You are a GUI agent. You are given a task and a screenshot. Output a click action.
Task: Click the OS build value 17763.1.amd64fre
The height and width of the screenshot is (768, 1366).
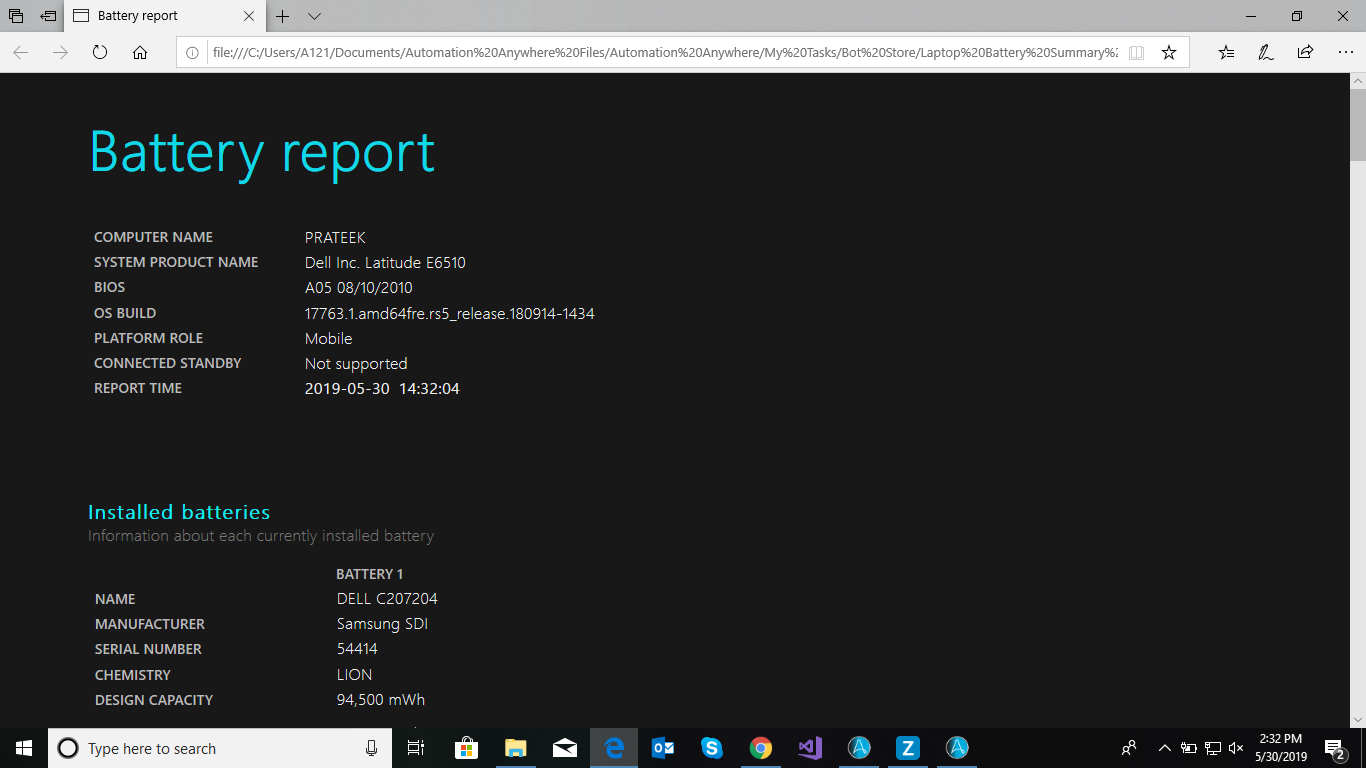[450, 314]
